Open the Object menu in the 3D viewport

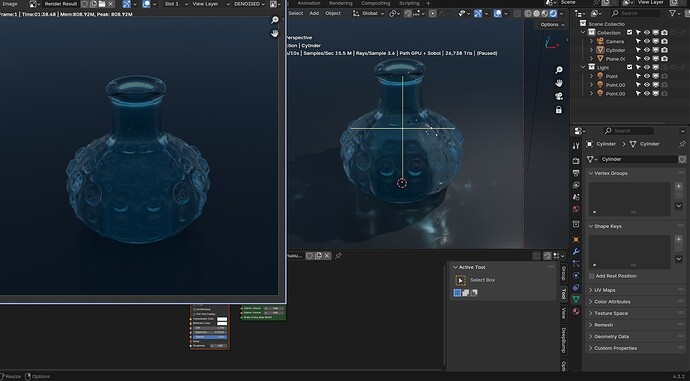pos(333,13)
